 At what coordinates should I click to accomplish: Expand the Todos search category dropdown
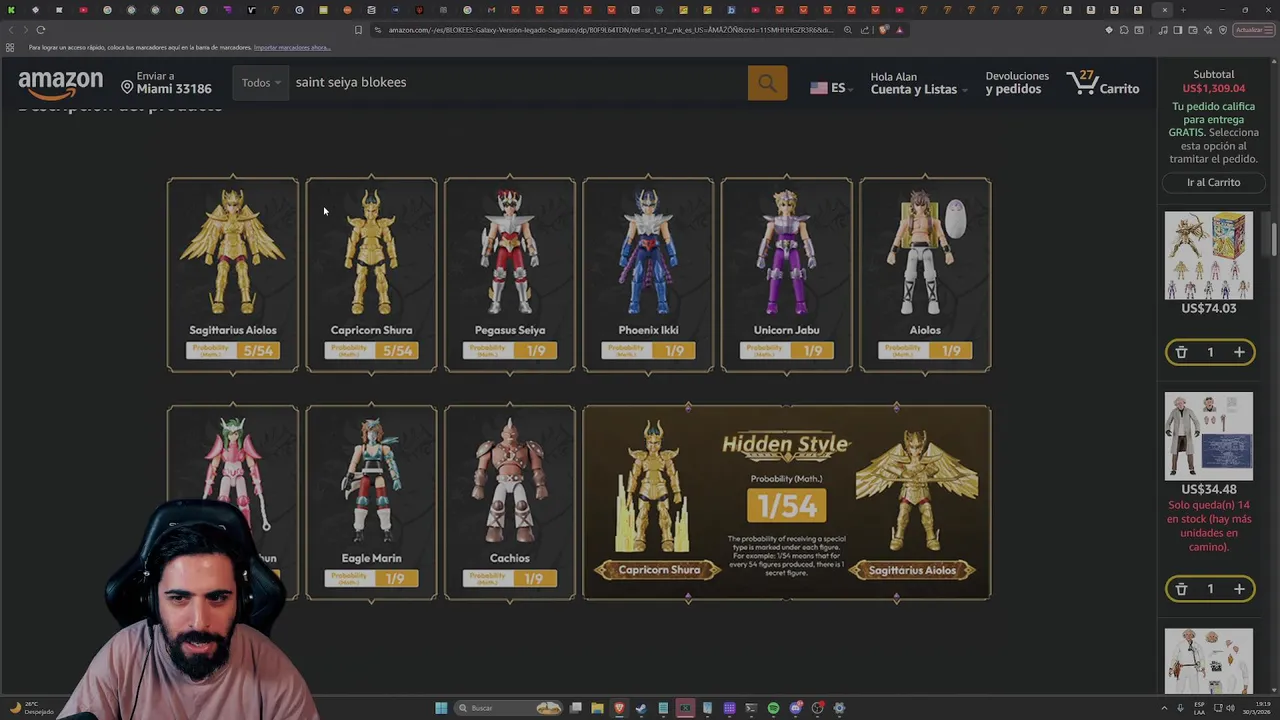(260, 83)
